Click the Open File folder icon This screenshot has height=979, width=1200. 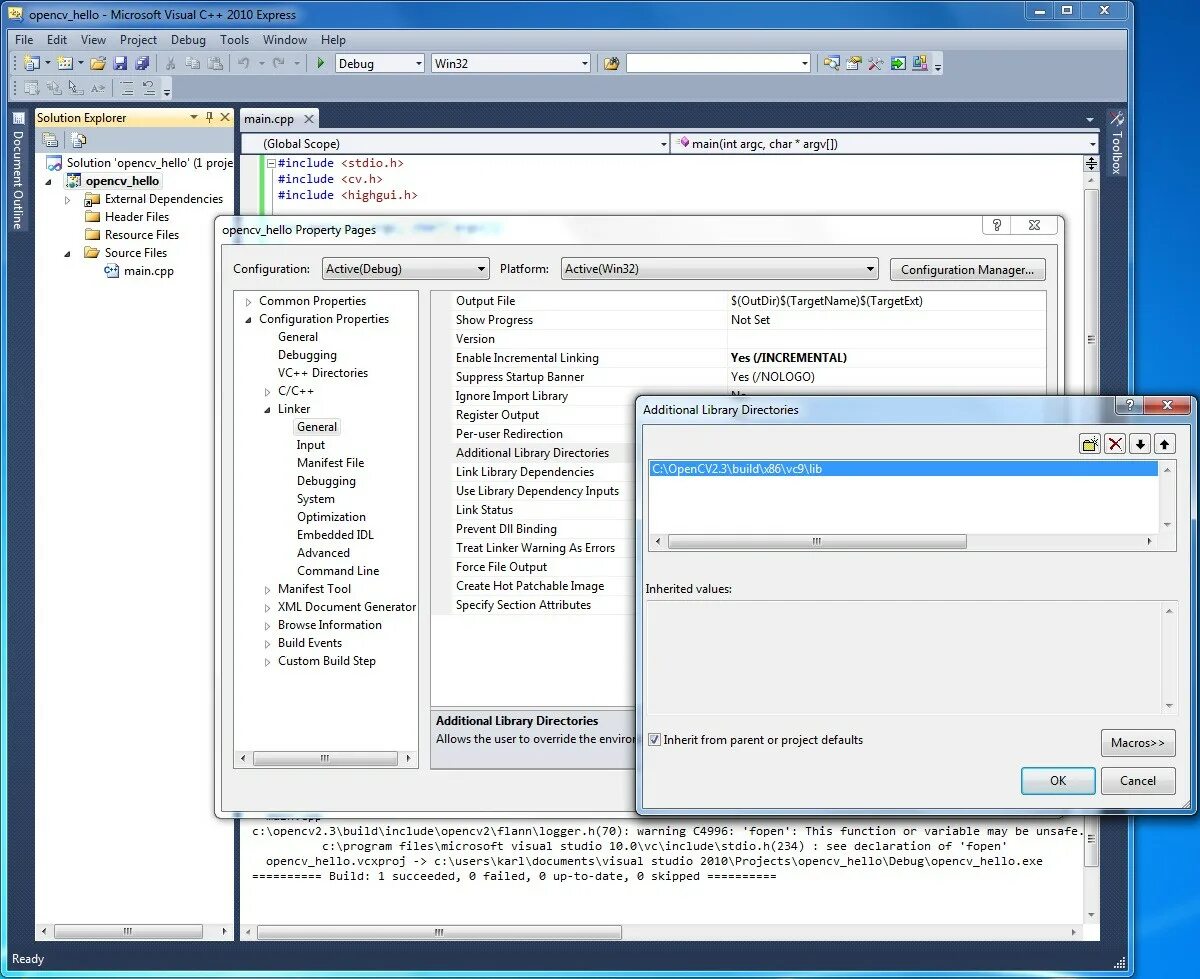click(98, 63)
